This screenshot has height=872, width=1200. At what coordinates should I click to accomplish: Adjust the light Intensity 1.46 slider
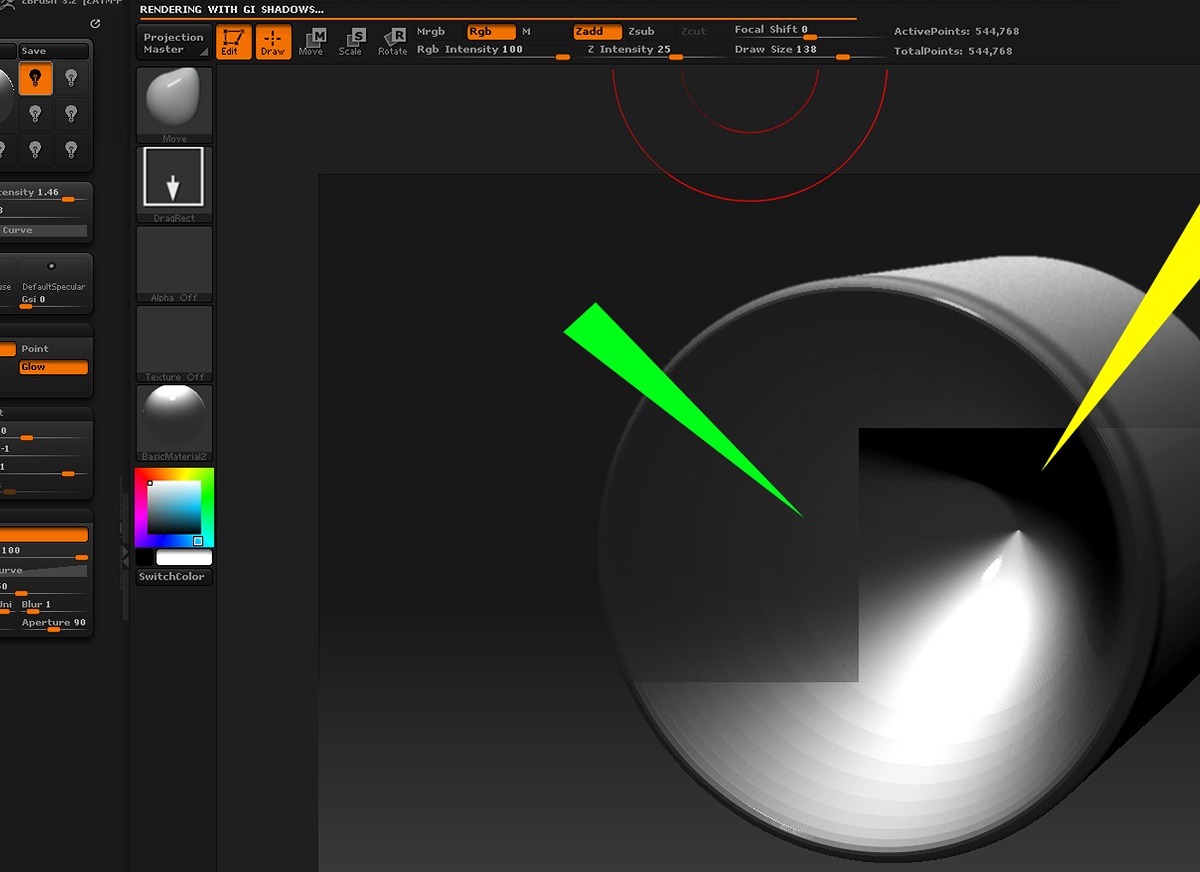pos(44,194)
